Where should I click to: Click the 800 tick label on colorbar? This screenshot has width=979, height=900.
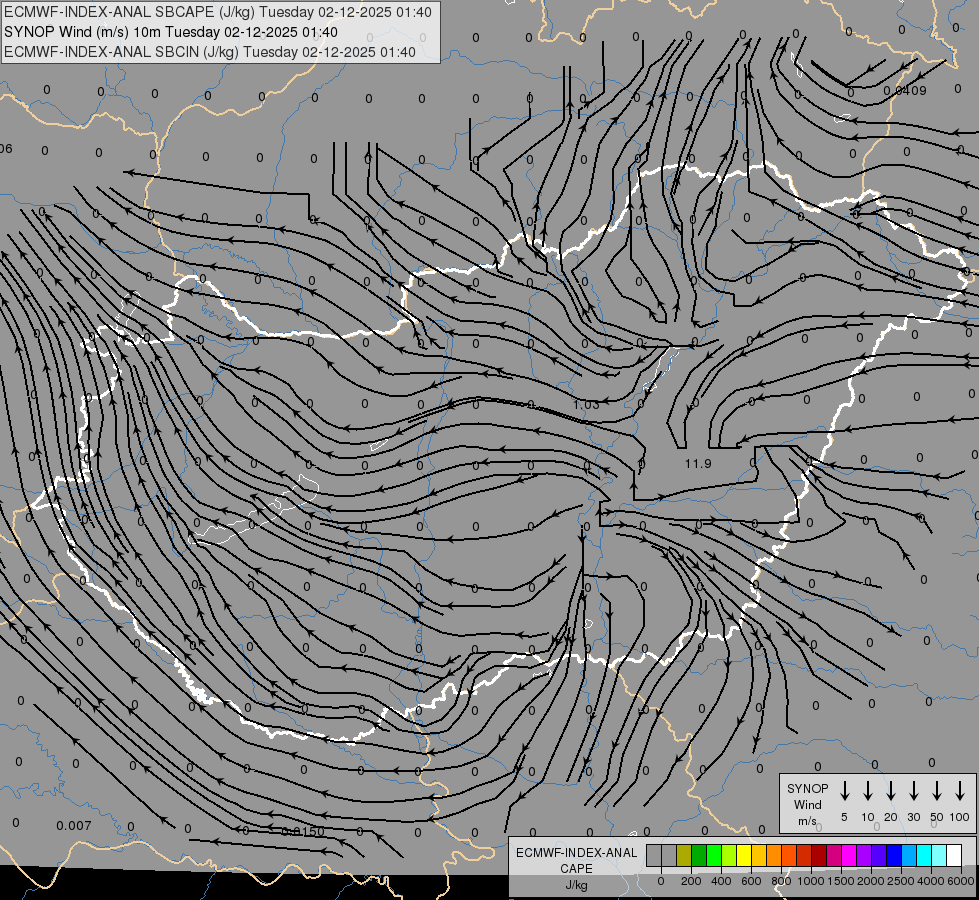pyautogui.click(x=781, y=881)
